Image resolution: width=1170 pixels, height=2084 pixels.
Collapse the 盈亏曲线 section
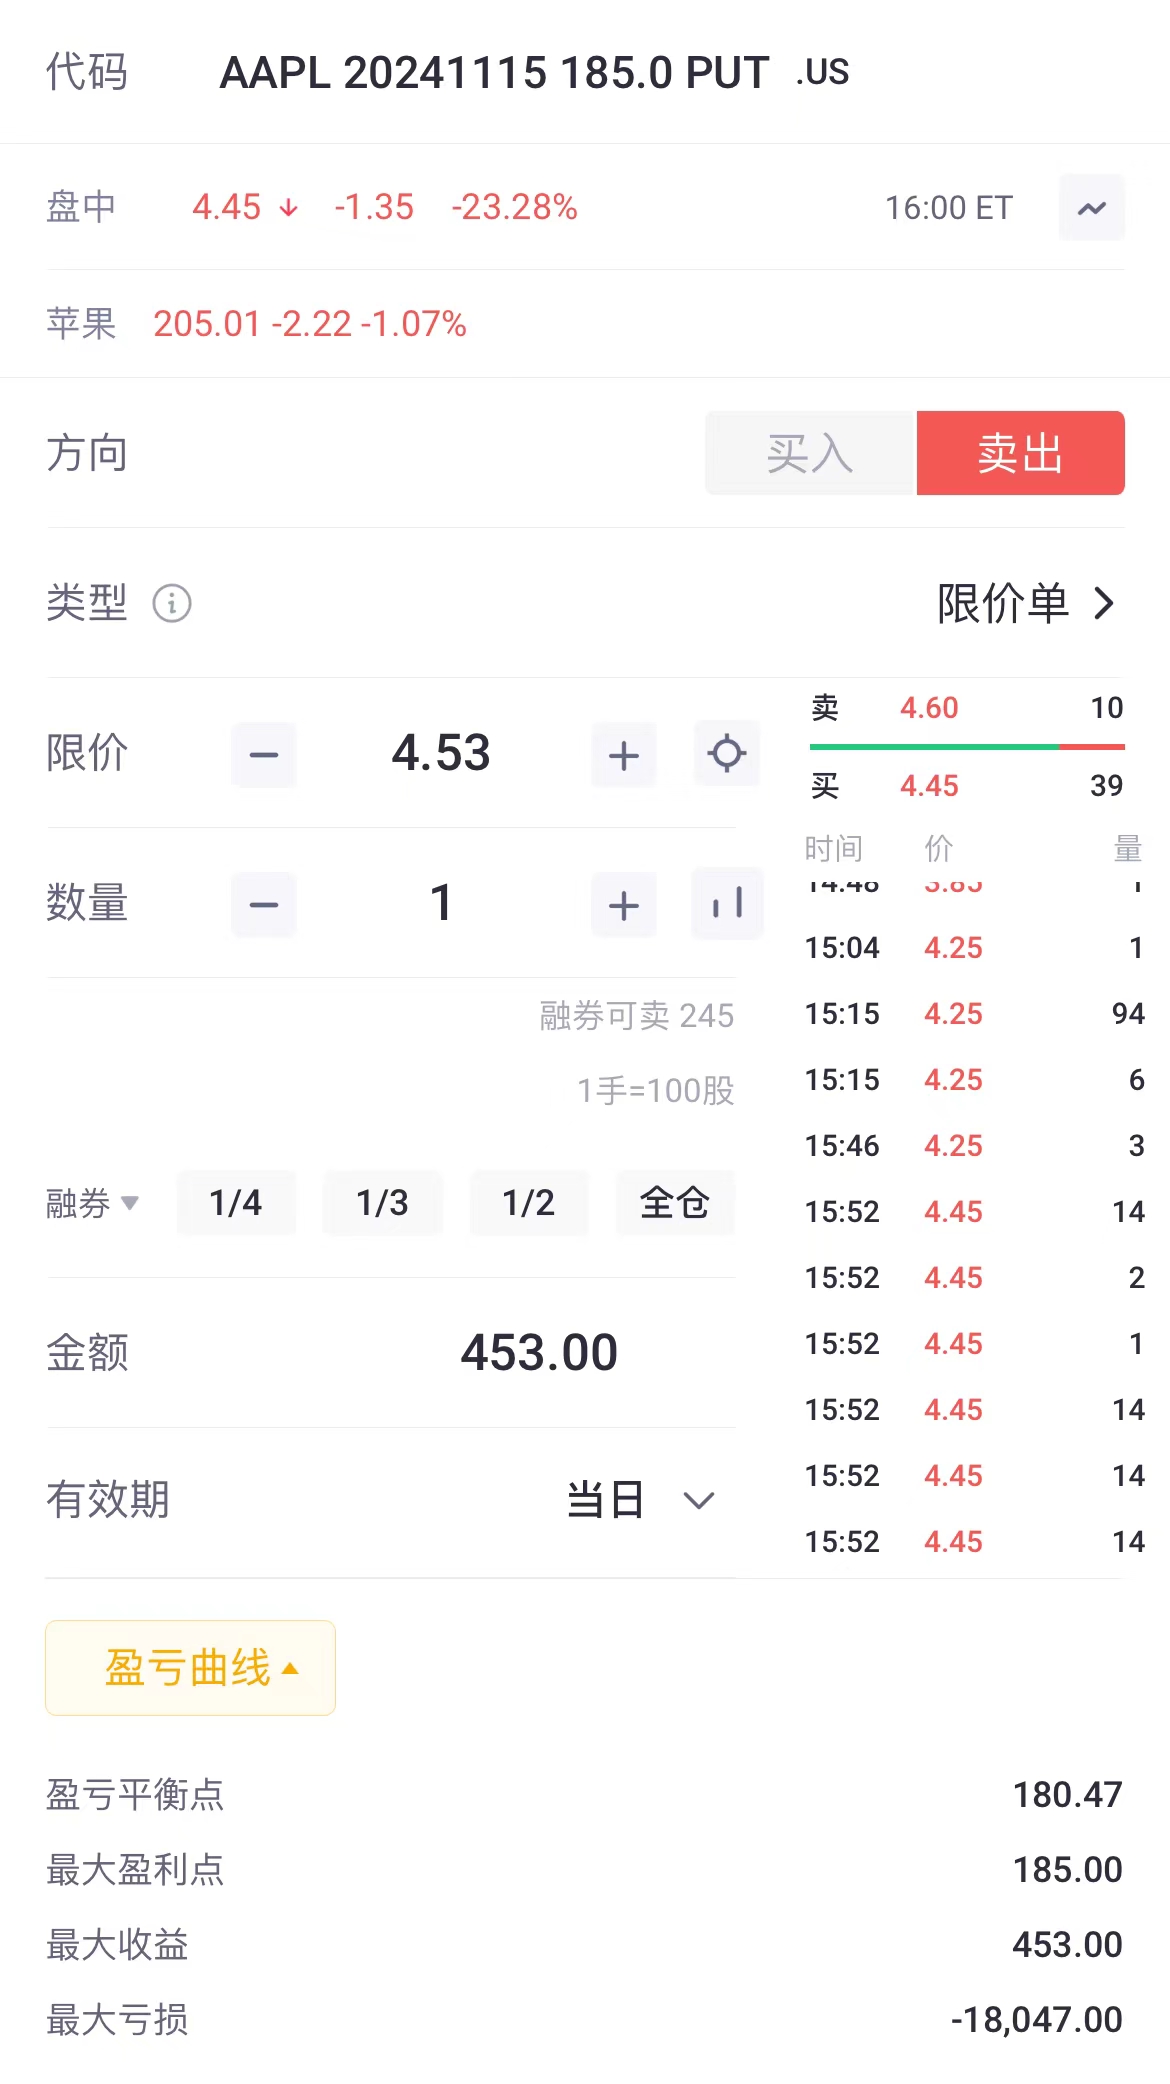[x=190, y=1668]
